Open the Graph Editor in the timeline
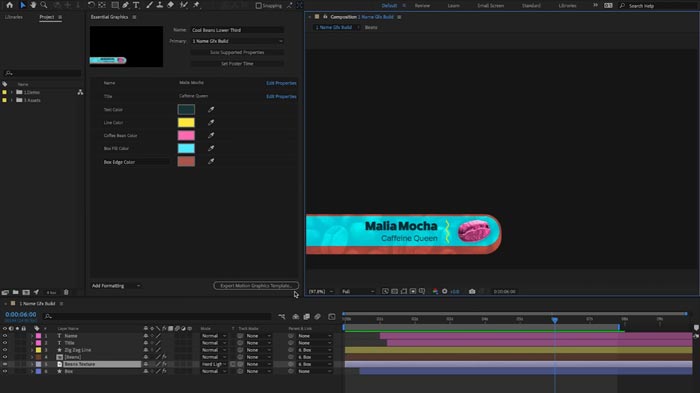700x393 pixels. [x=332, y=317]
